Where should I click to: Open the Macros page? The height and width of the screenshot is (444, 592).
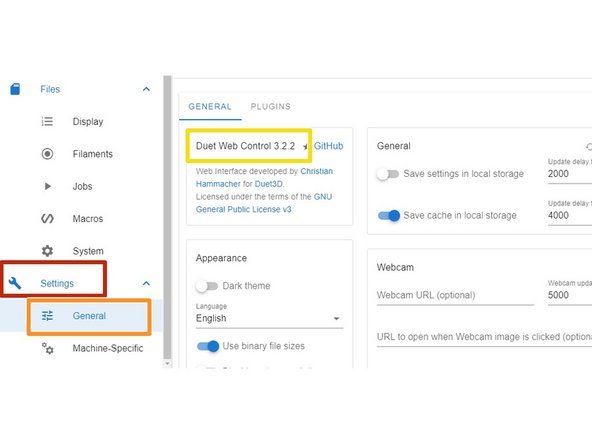click(88, 219)
